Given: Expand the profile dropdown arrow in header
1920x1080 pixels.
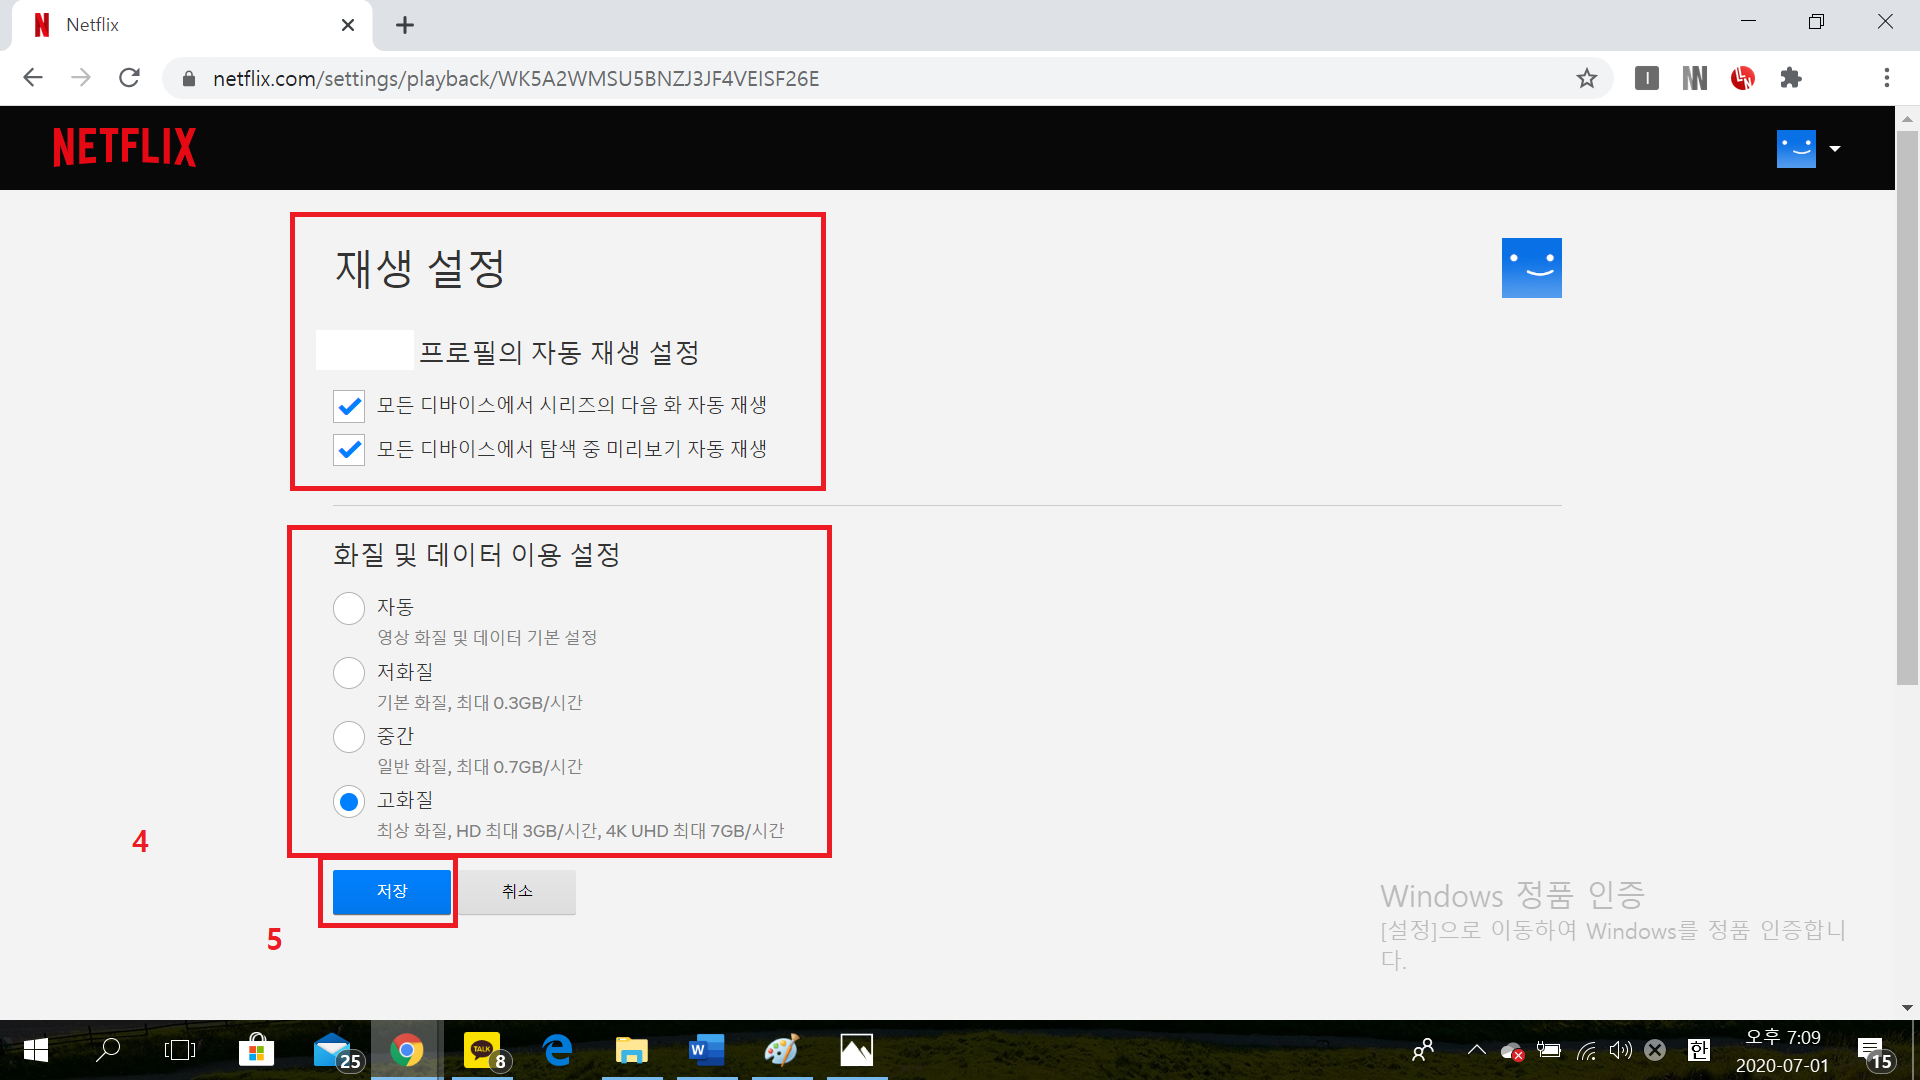Looking at the screenshot, I should 1835,149.
